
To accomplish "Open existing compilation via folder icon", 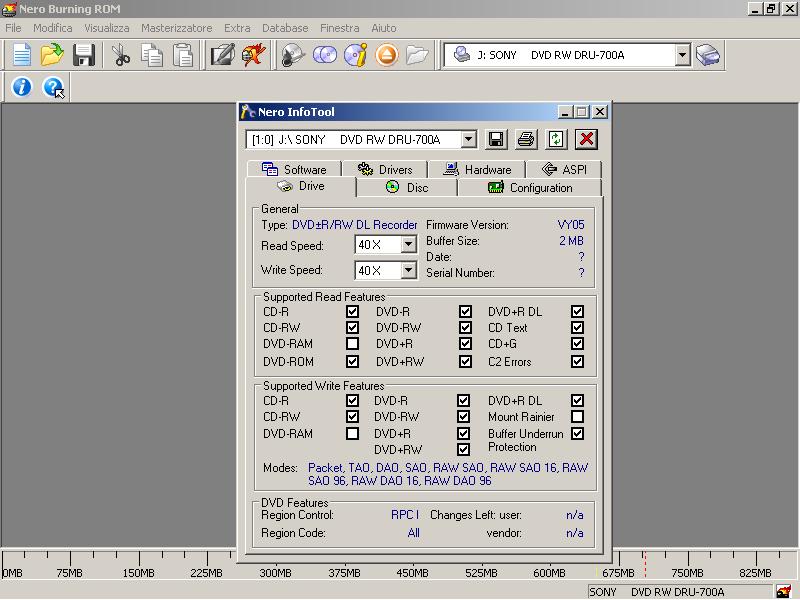I will tap(52, 55).
